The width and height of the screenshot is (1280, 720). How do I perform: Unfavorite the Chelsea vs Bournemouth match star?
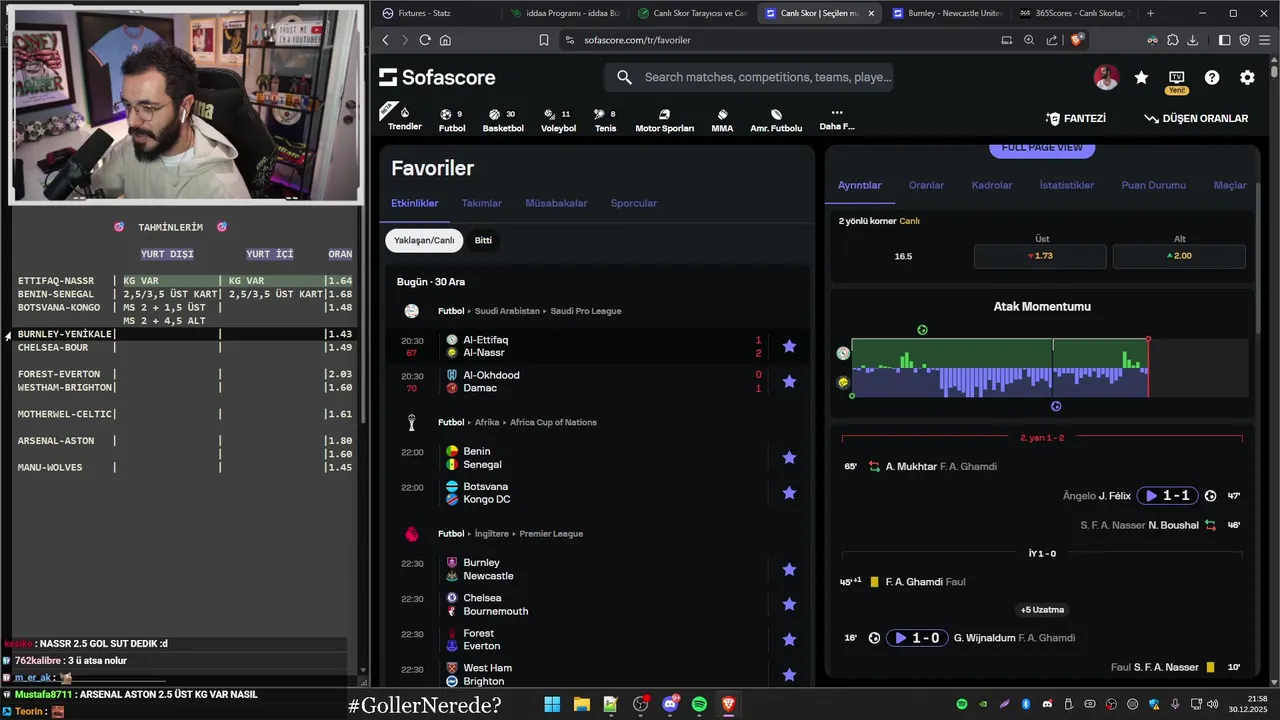coord(789,604)
